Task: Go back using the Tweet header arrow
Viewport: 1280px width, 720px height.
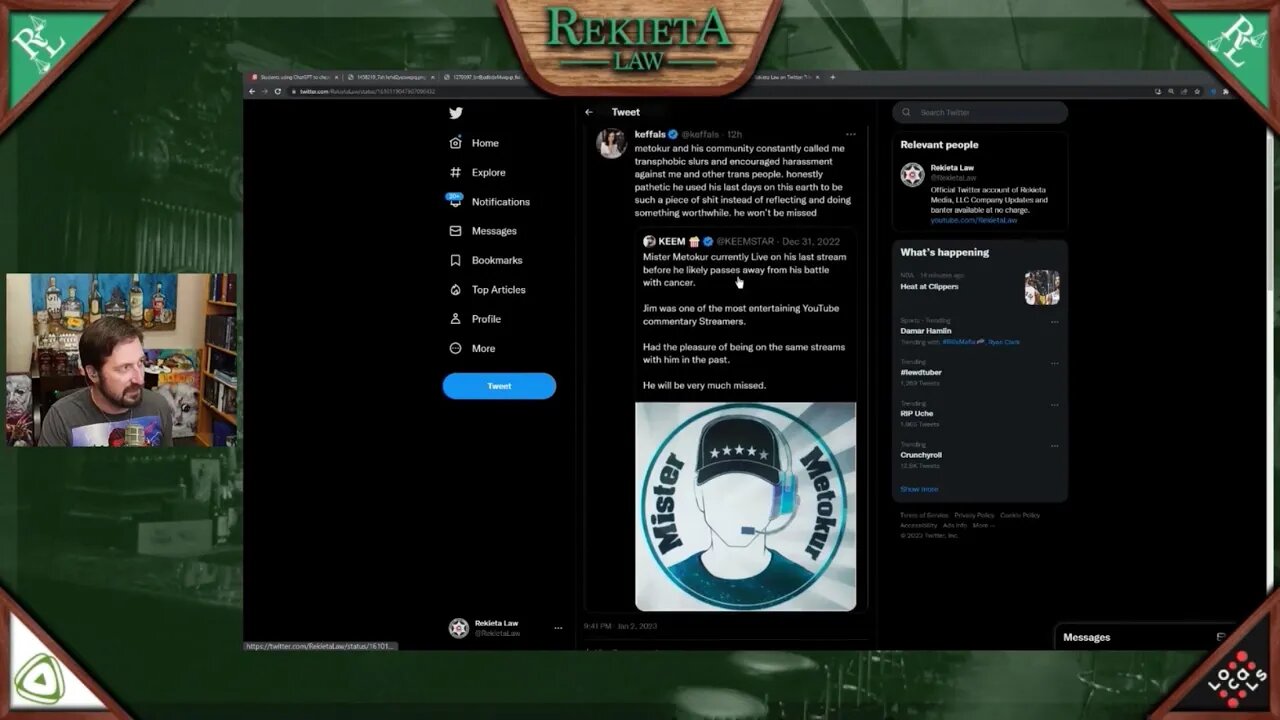Action: (x=589, y=112)
